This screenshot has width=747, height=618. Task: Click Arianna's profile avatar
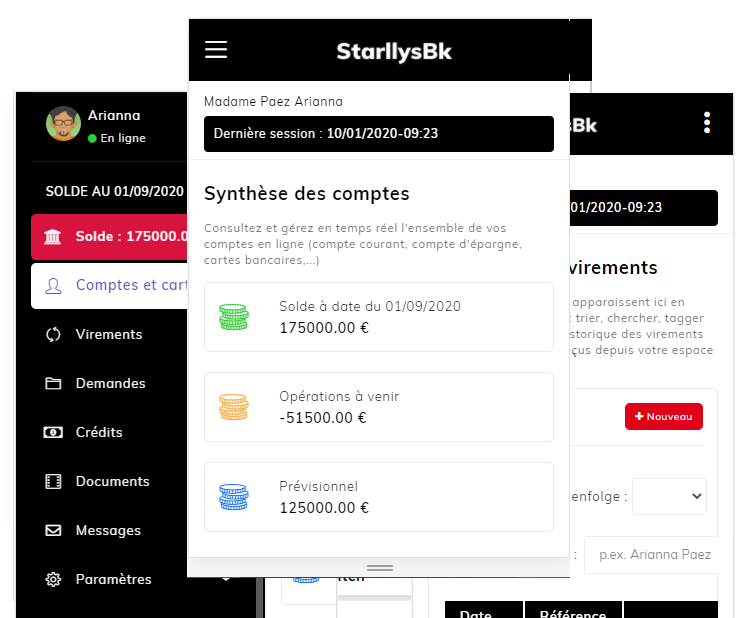coord(63,124)
